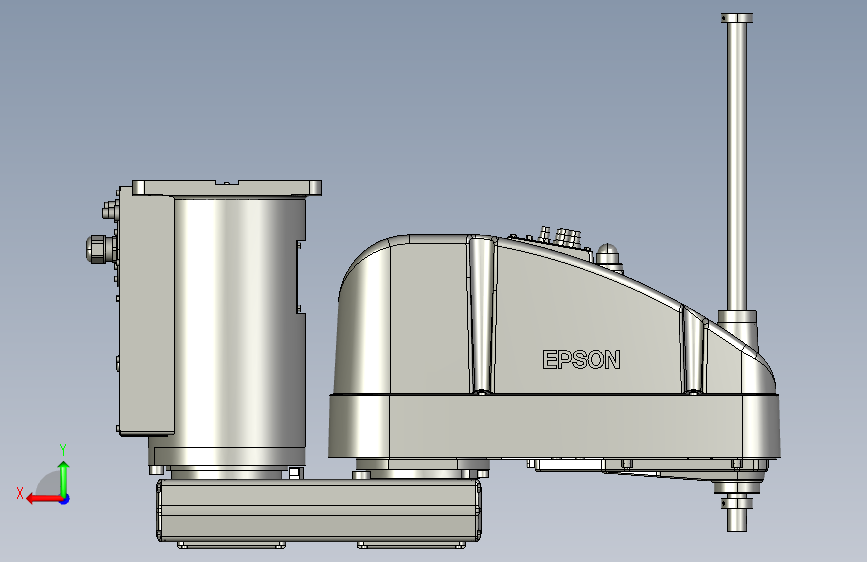
Task: Click the red X axis arrow of the triad
Action: pyautogui.click(x=44, y=499)
